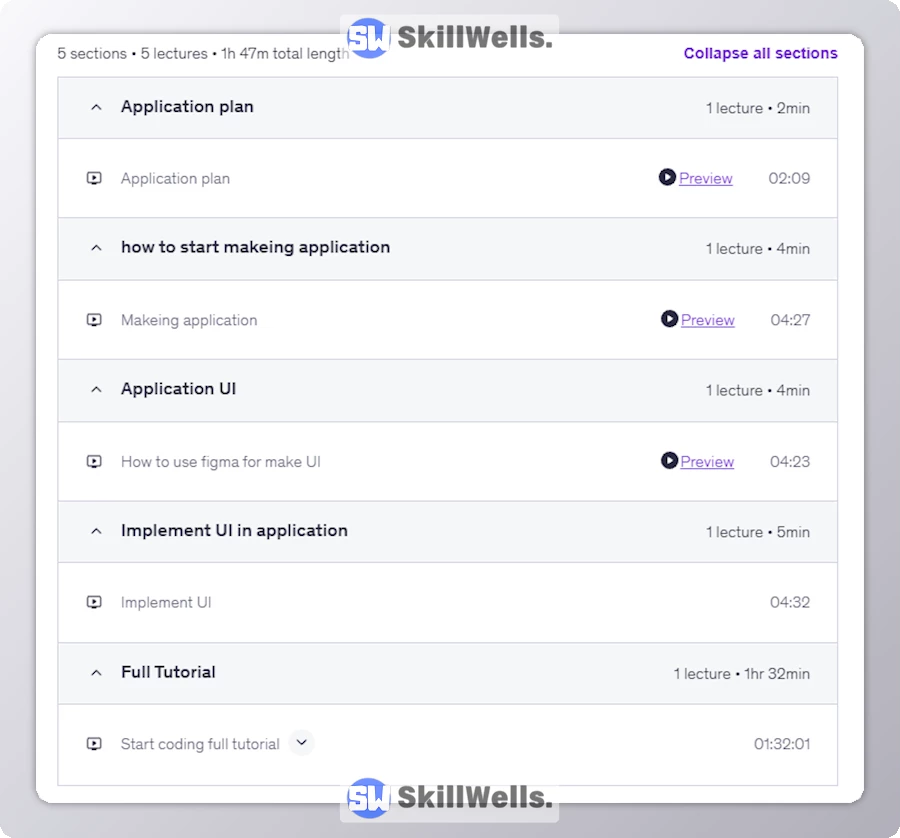Collapse the Full Tutorial section chevron
Screen dimensions: 900x838
coord(96,673)
